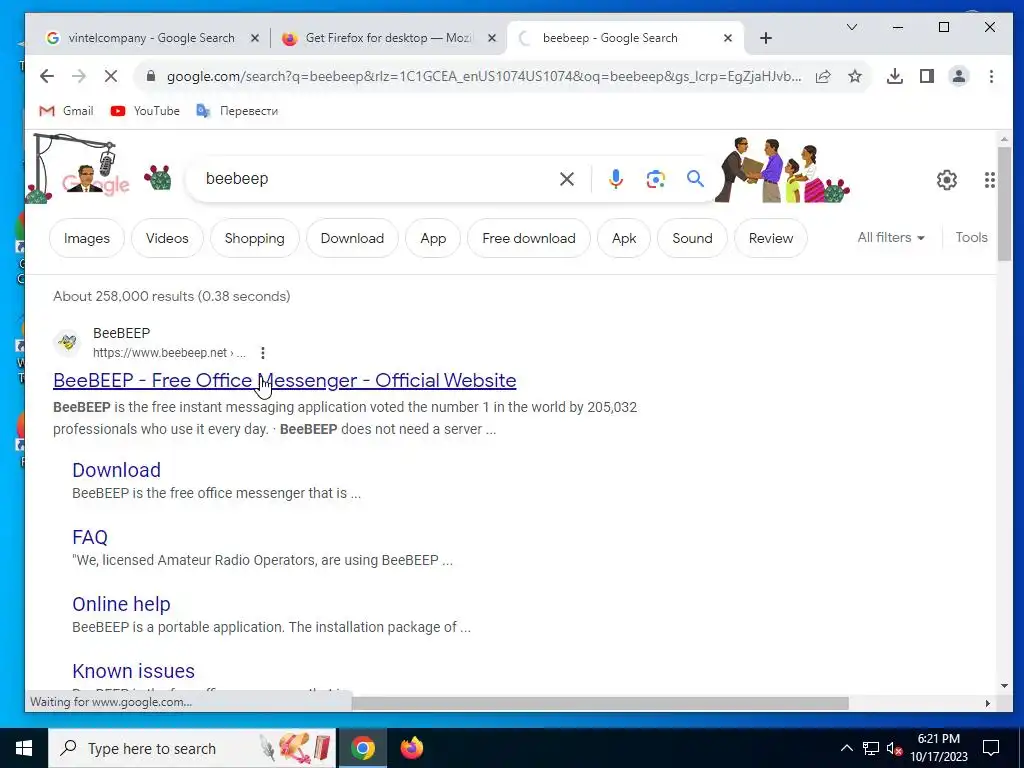Stop loading the page
The width and height of the screenshot is (1024, 768).
[x=111, y=76]
